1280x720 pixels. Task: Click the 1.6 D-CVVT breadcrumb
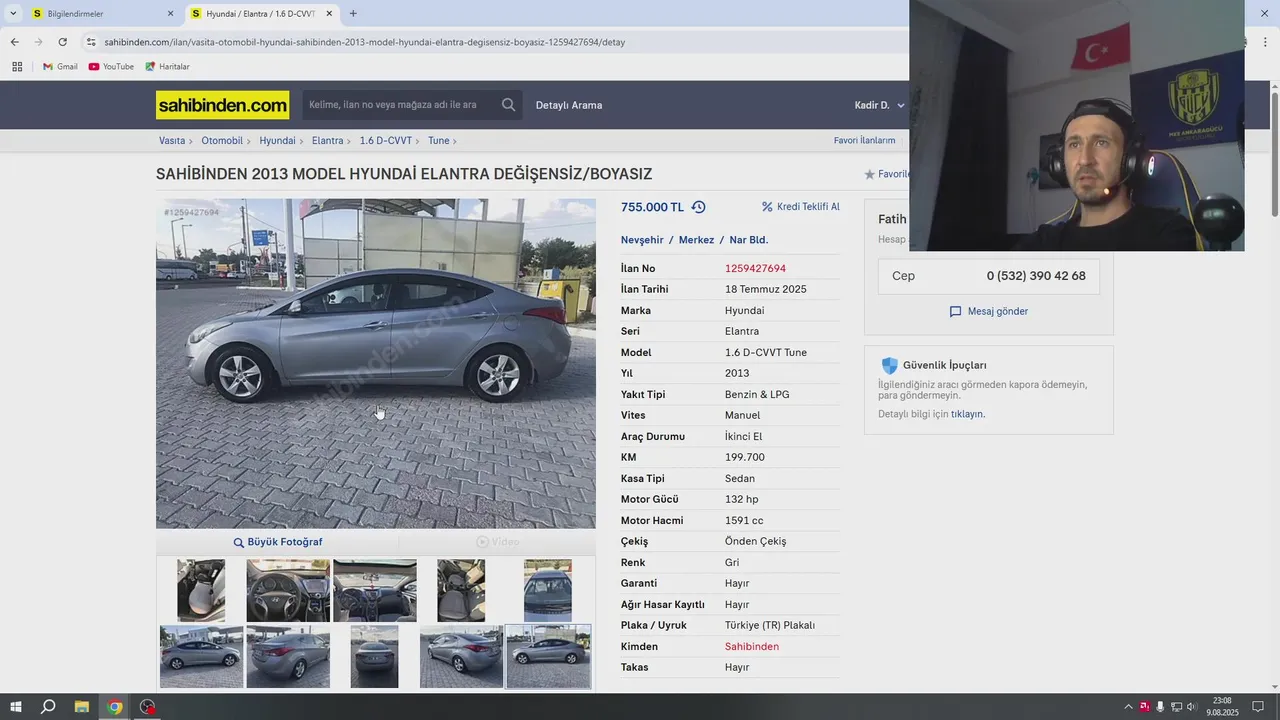386,141
